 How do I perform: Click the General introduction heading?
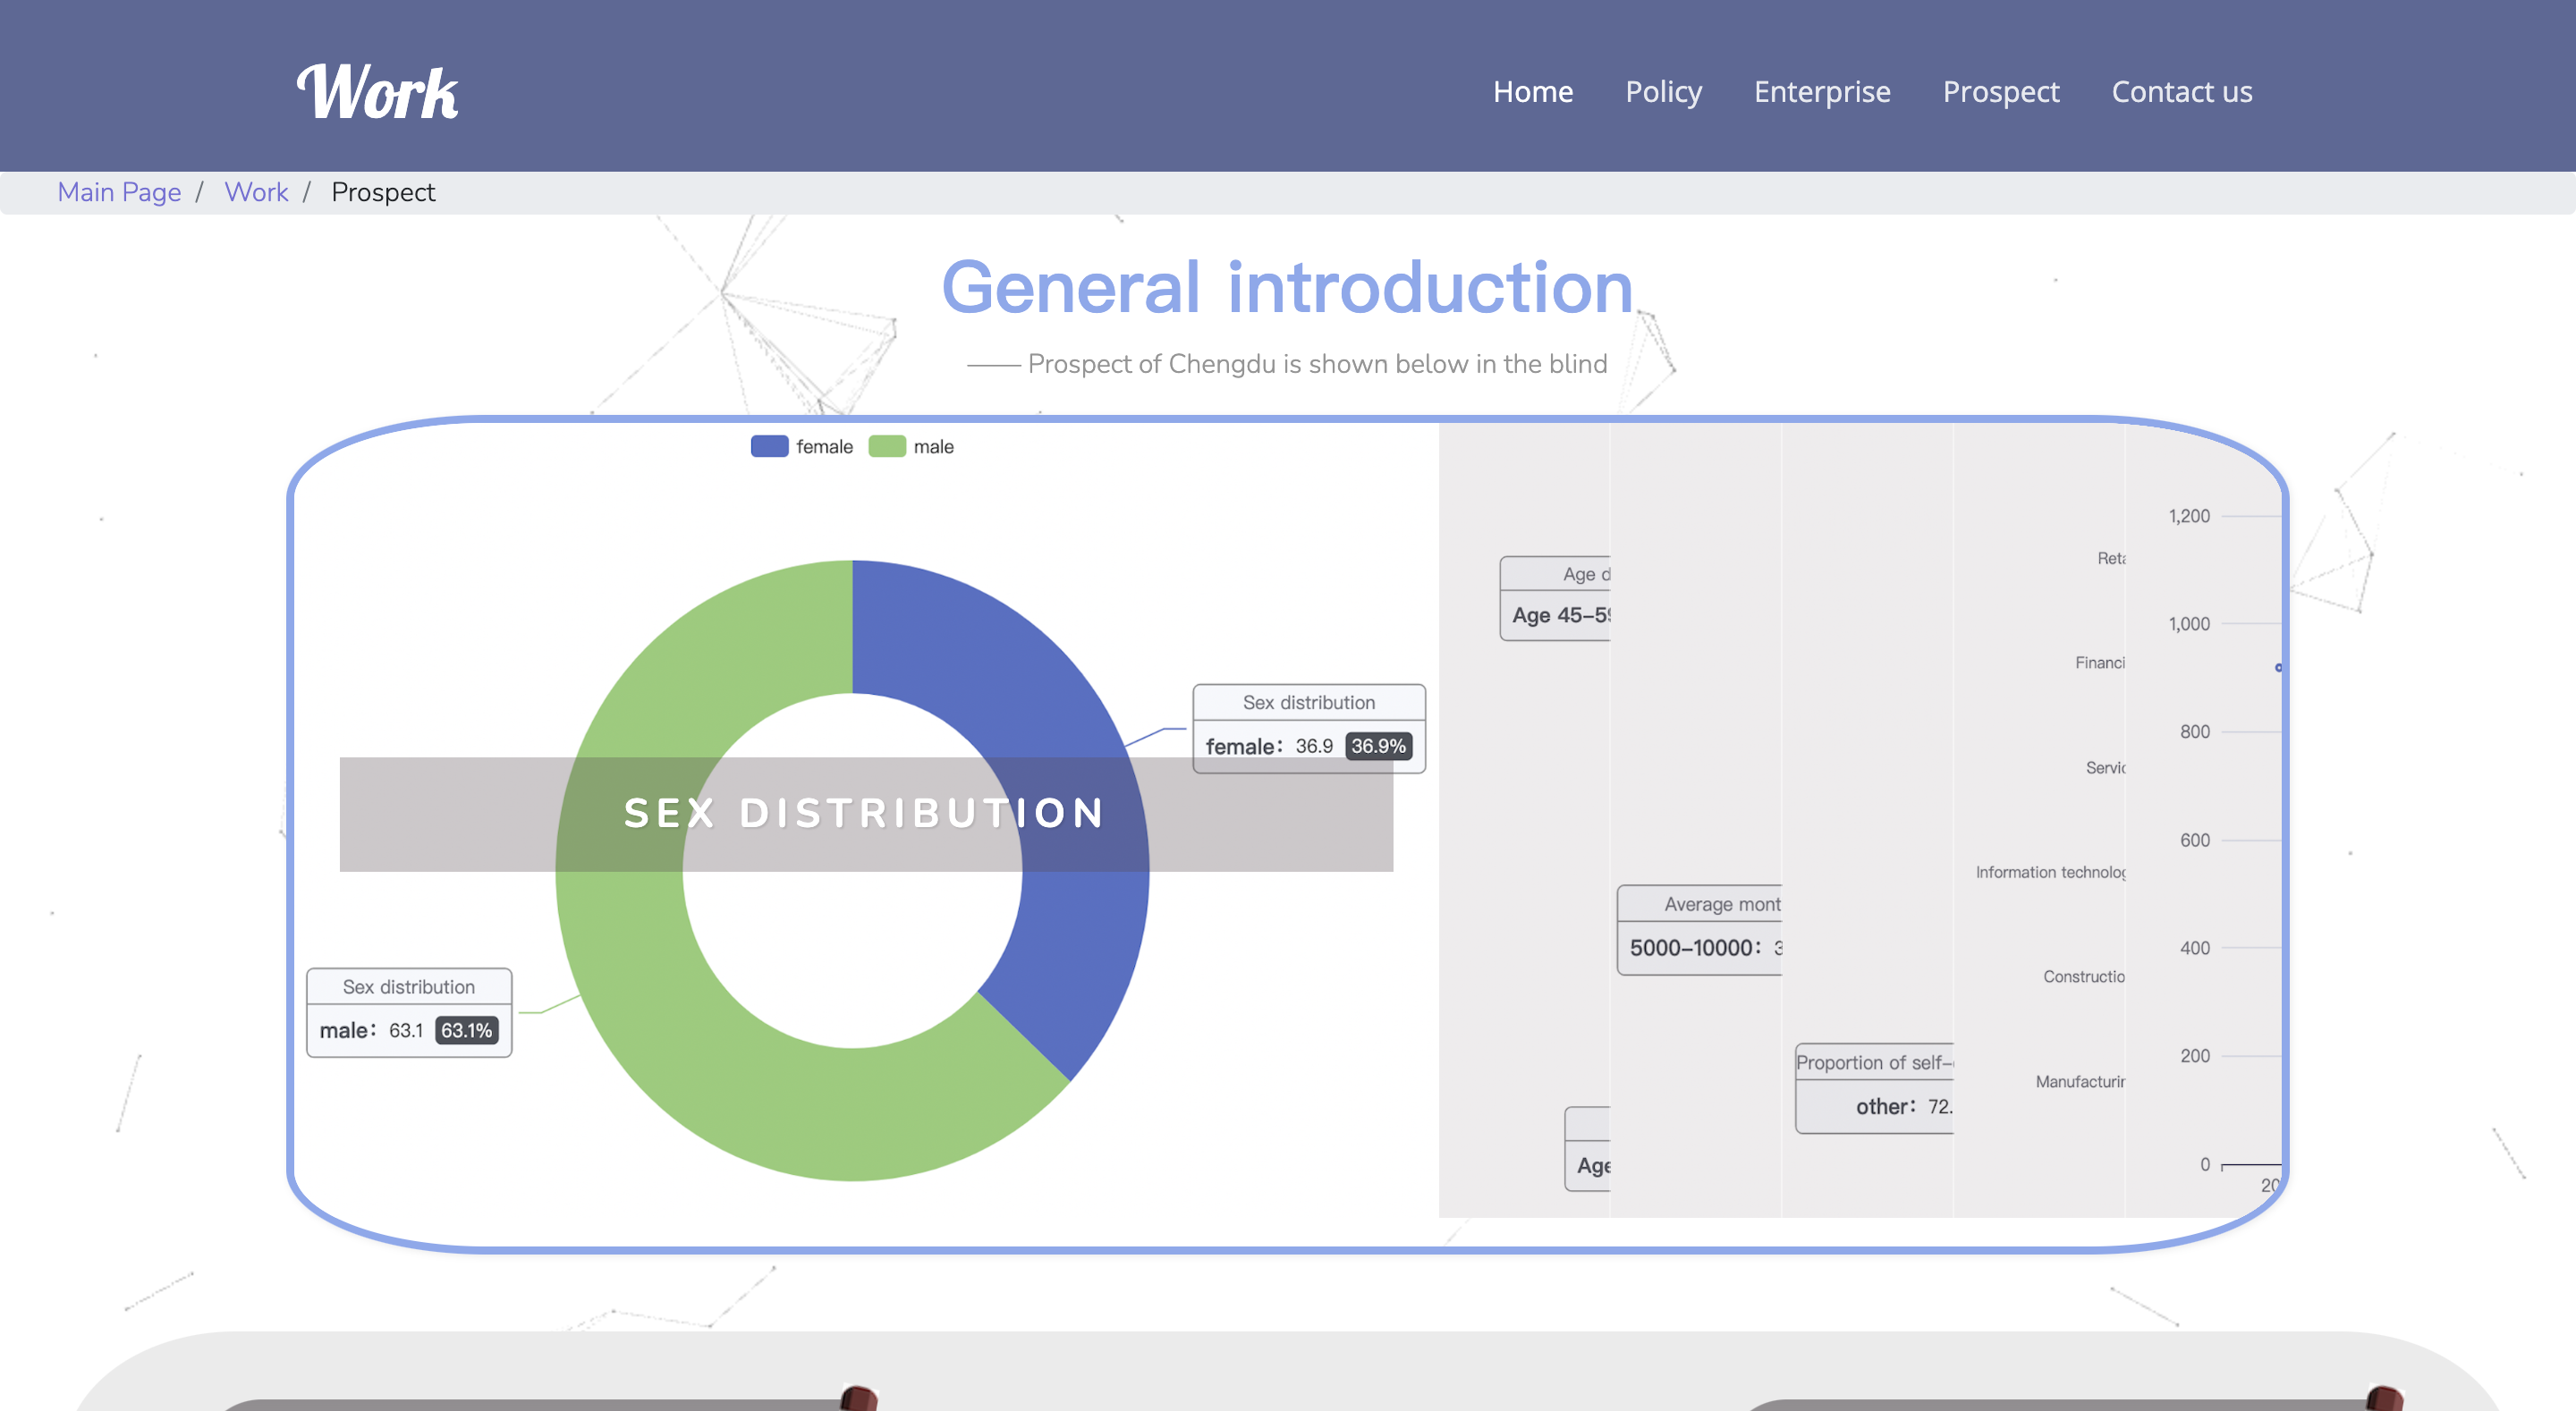tap(1288, 288)
